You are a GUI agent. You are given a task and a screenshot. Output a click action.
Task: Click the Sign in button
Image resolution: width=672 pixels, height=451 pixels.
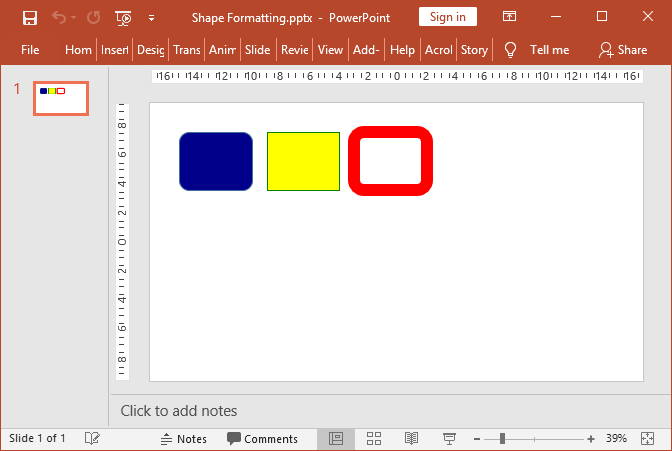[447, 17]
